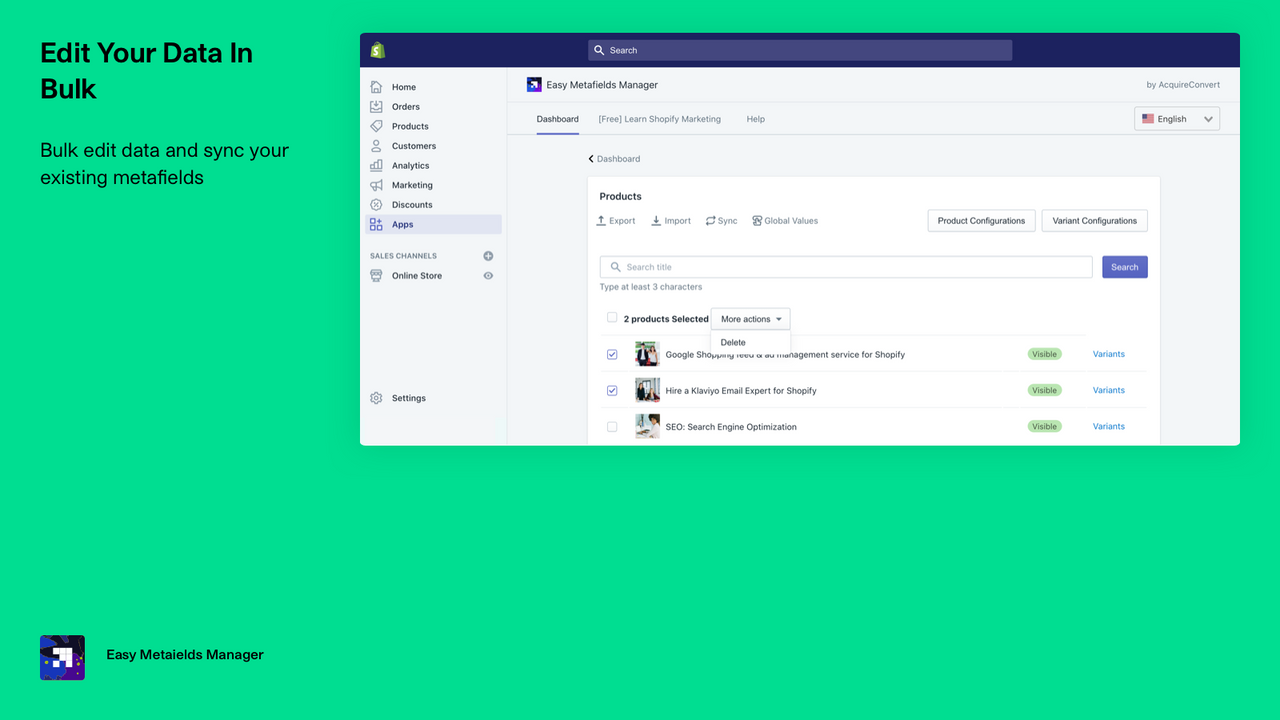Image resolution: width=1280 pixels, height=720 pixels.
Task: Click the Discounts icon
Action: (x=409, y=204)
